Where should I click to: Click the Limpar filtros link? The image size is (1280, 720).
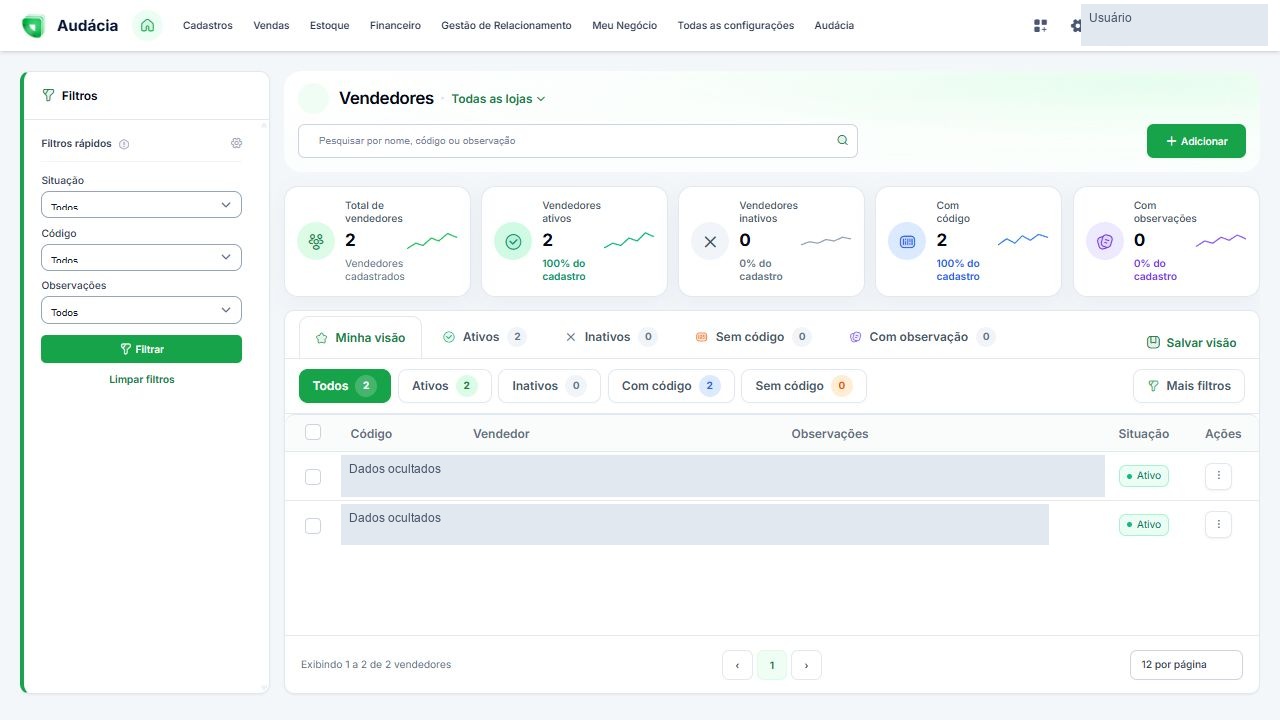141,380
